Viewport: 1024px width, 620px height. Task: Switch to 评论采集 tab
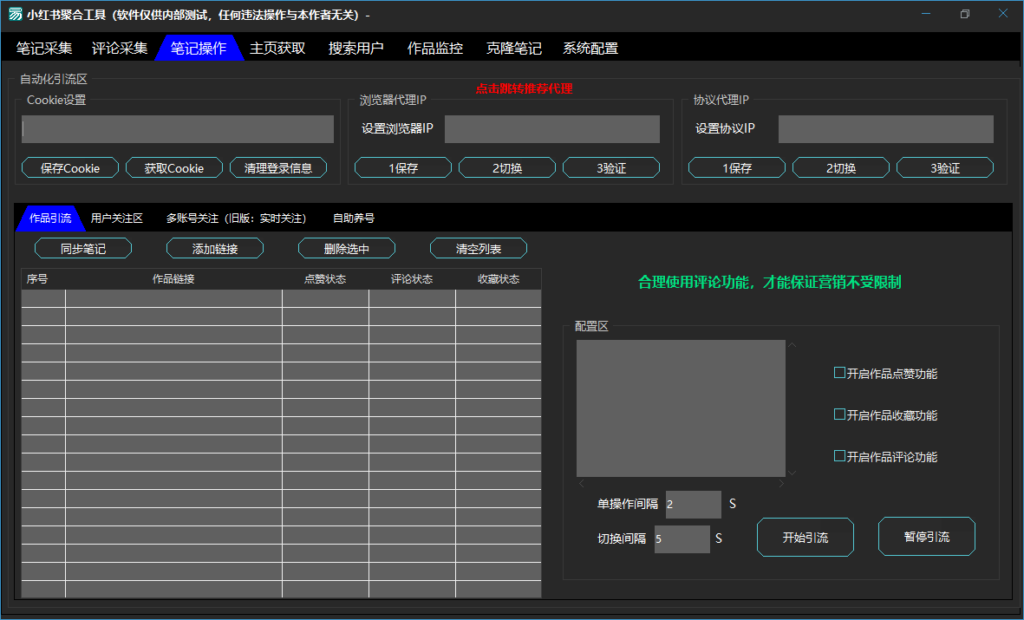(x=120, y=48)
